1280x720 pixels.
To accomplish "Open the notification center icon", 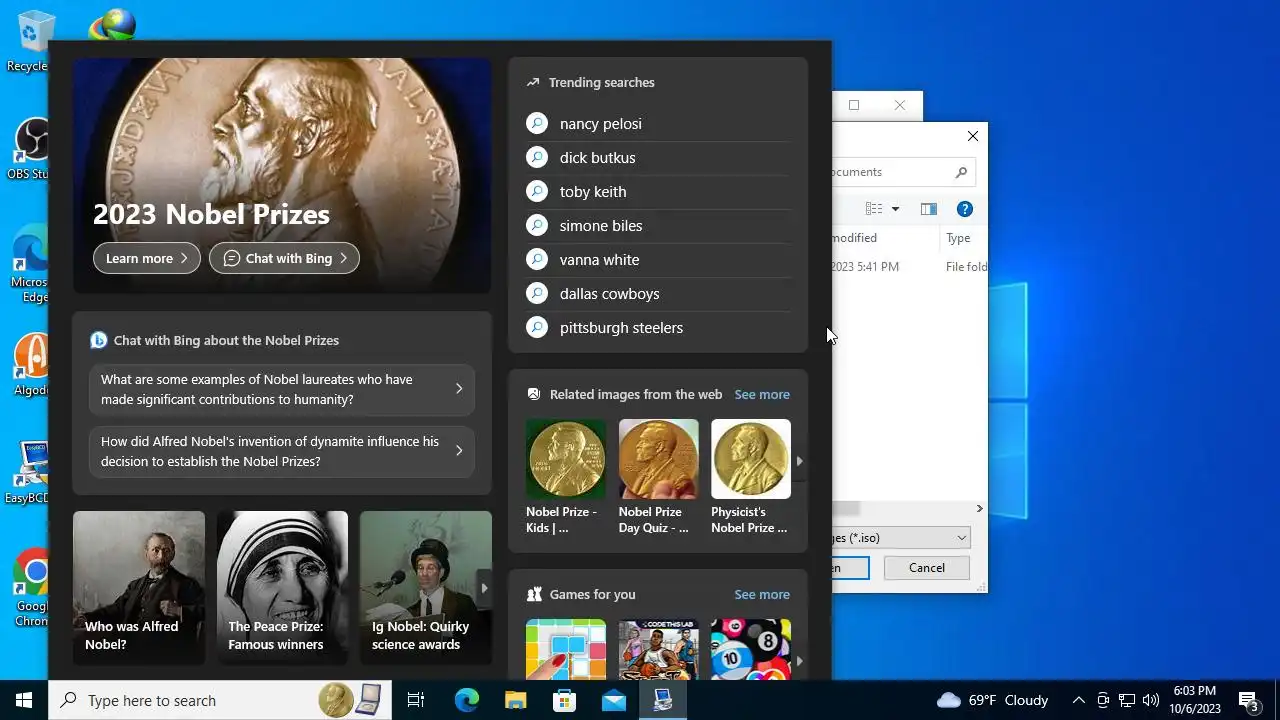I will pos(1248,700).
